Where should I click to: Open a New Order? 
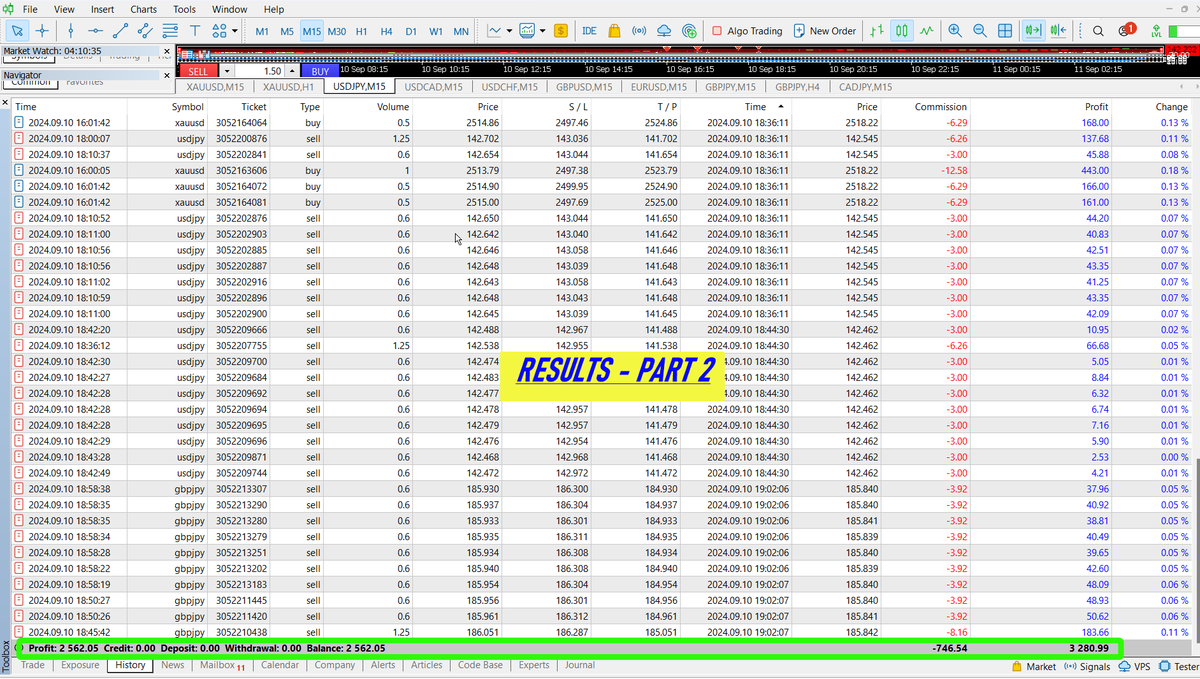tap(824, 31)
